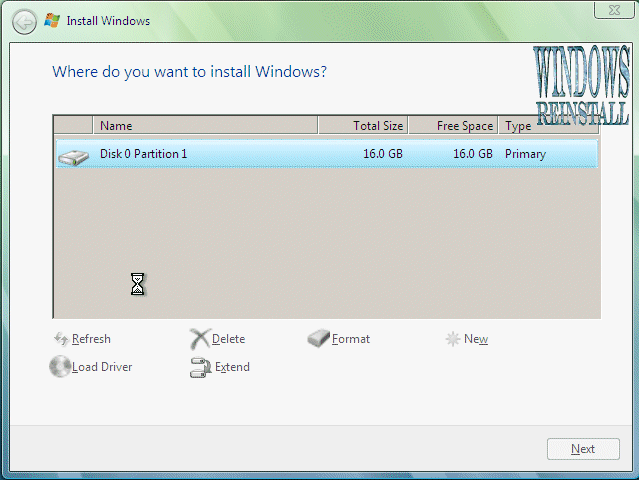
Task: Sort by the Free Space column header
Action: coord(453,126)
